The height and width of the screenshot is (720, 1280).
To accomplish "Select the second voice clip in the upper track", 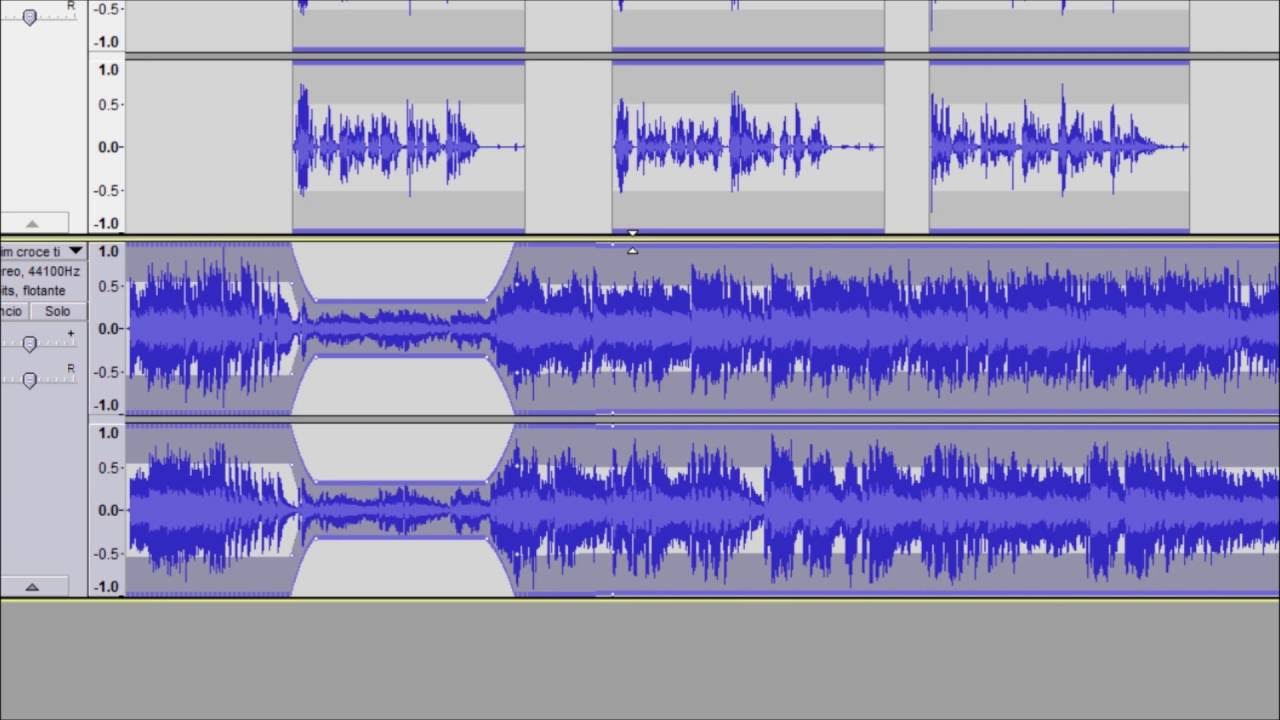I will click(748, 147).
